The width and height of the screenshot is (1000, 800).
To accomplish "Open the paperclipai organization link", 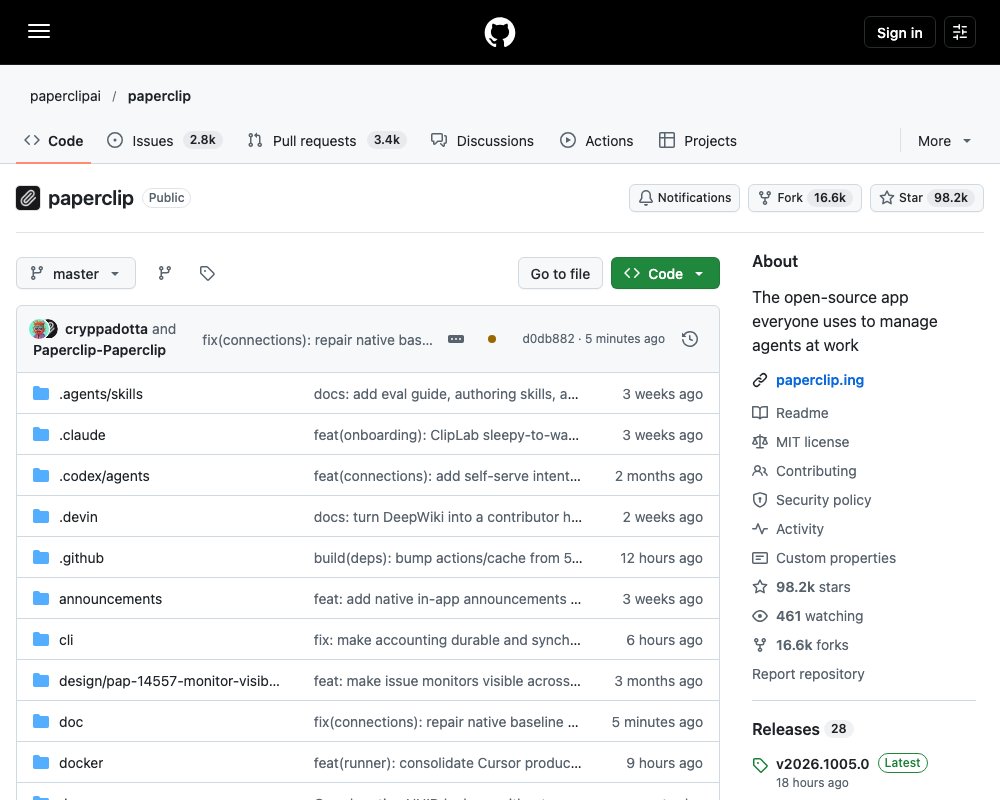I will (x=65, y=96).
